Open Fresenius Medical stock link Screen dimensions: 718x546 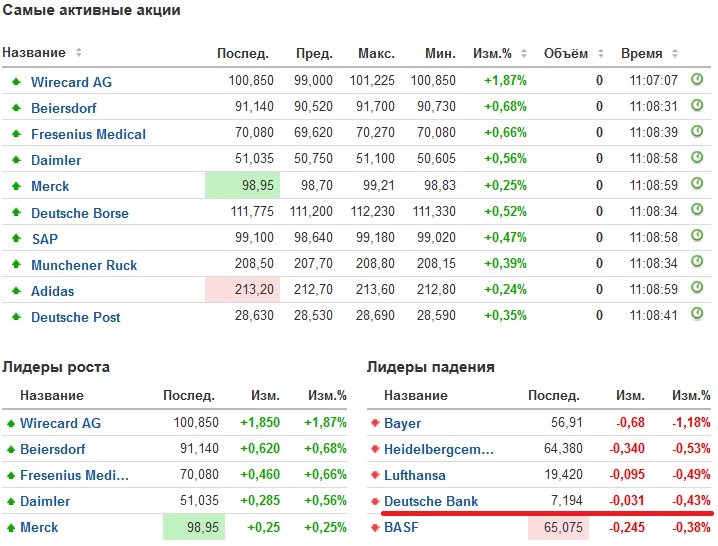coord(88,134)
